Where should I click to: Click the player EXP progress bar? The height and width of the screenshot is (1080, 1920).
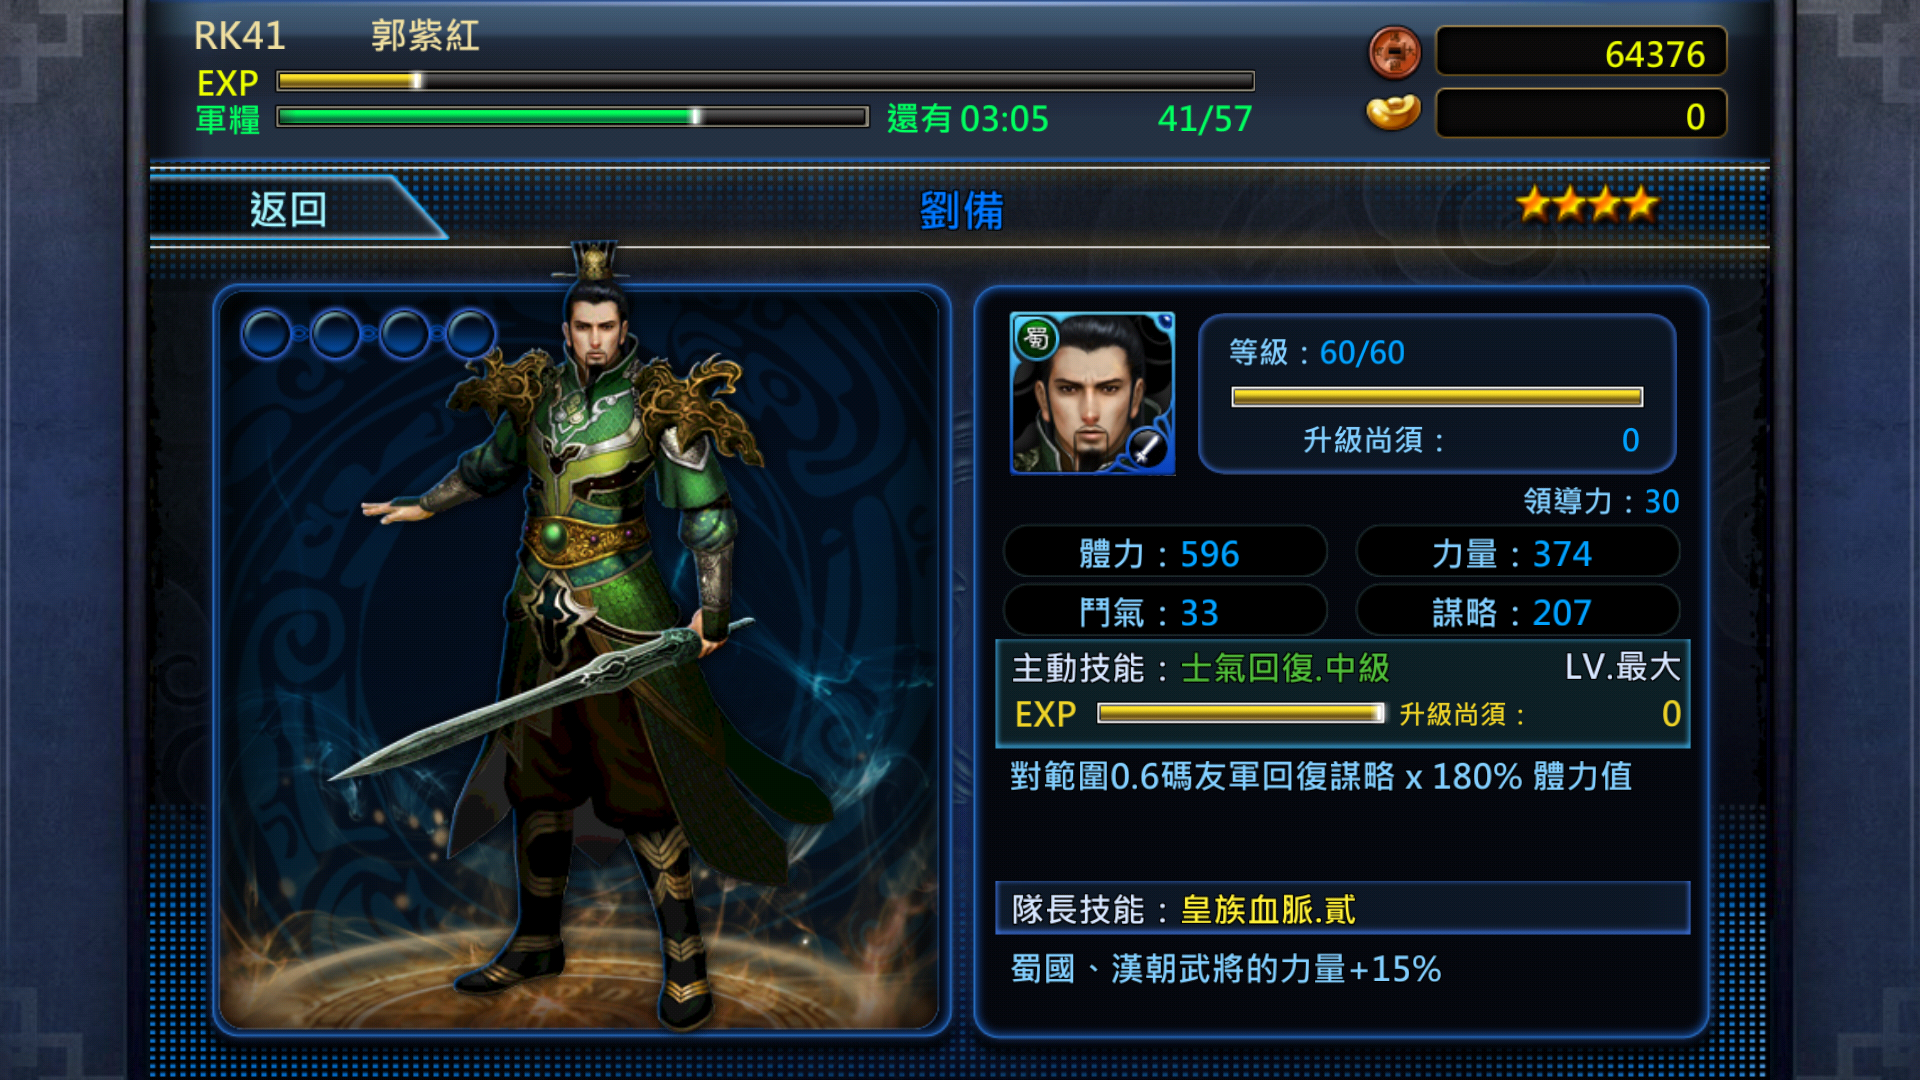766,81
